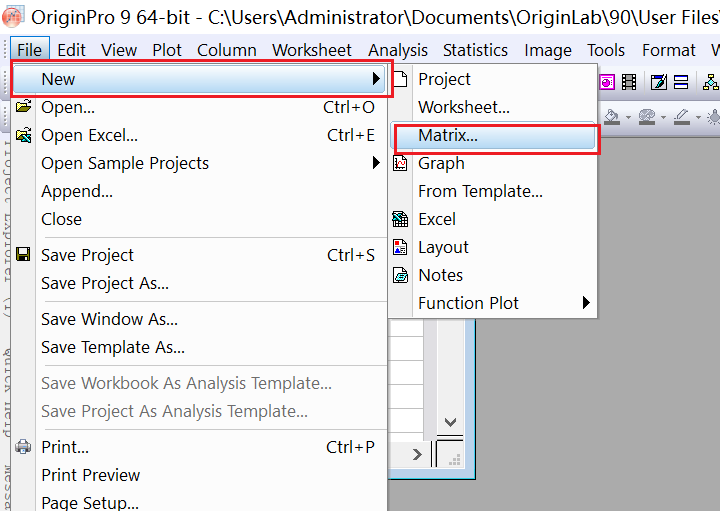The width and height of the screenshot is (720, 511).
Task: Open the Format menu
Action: [669, 50]
